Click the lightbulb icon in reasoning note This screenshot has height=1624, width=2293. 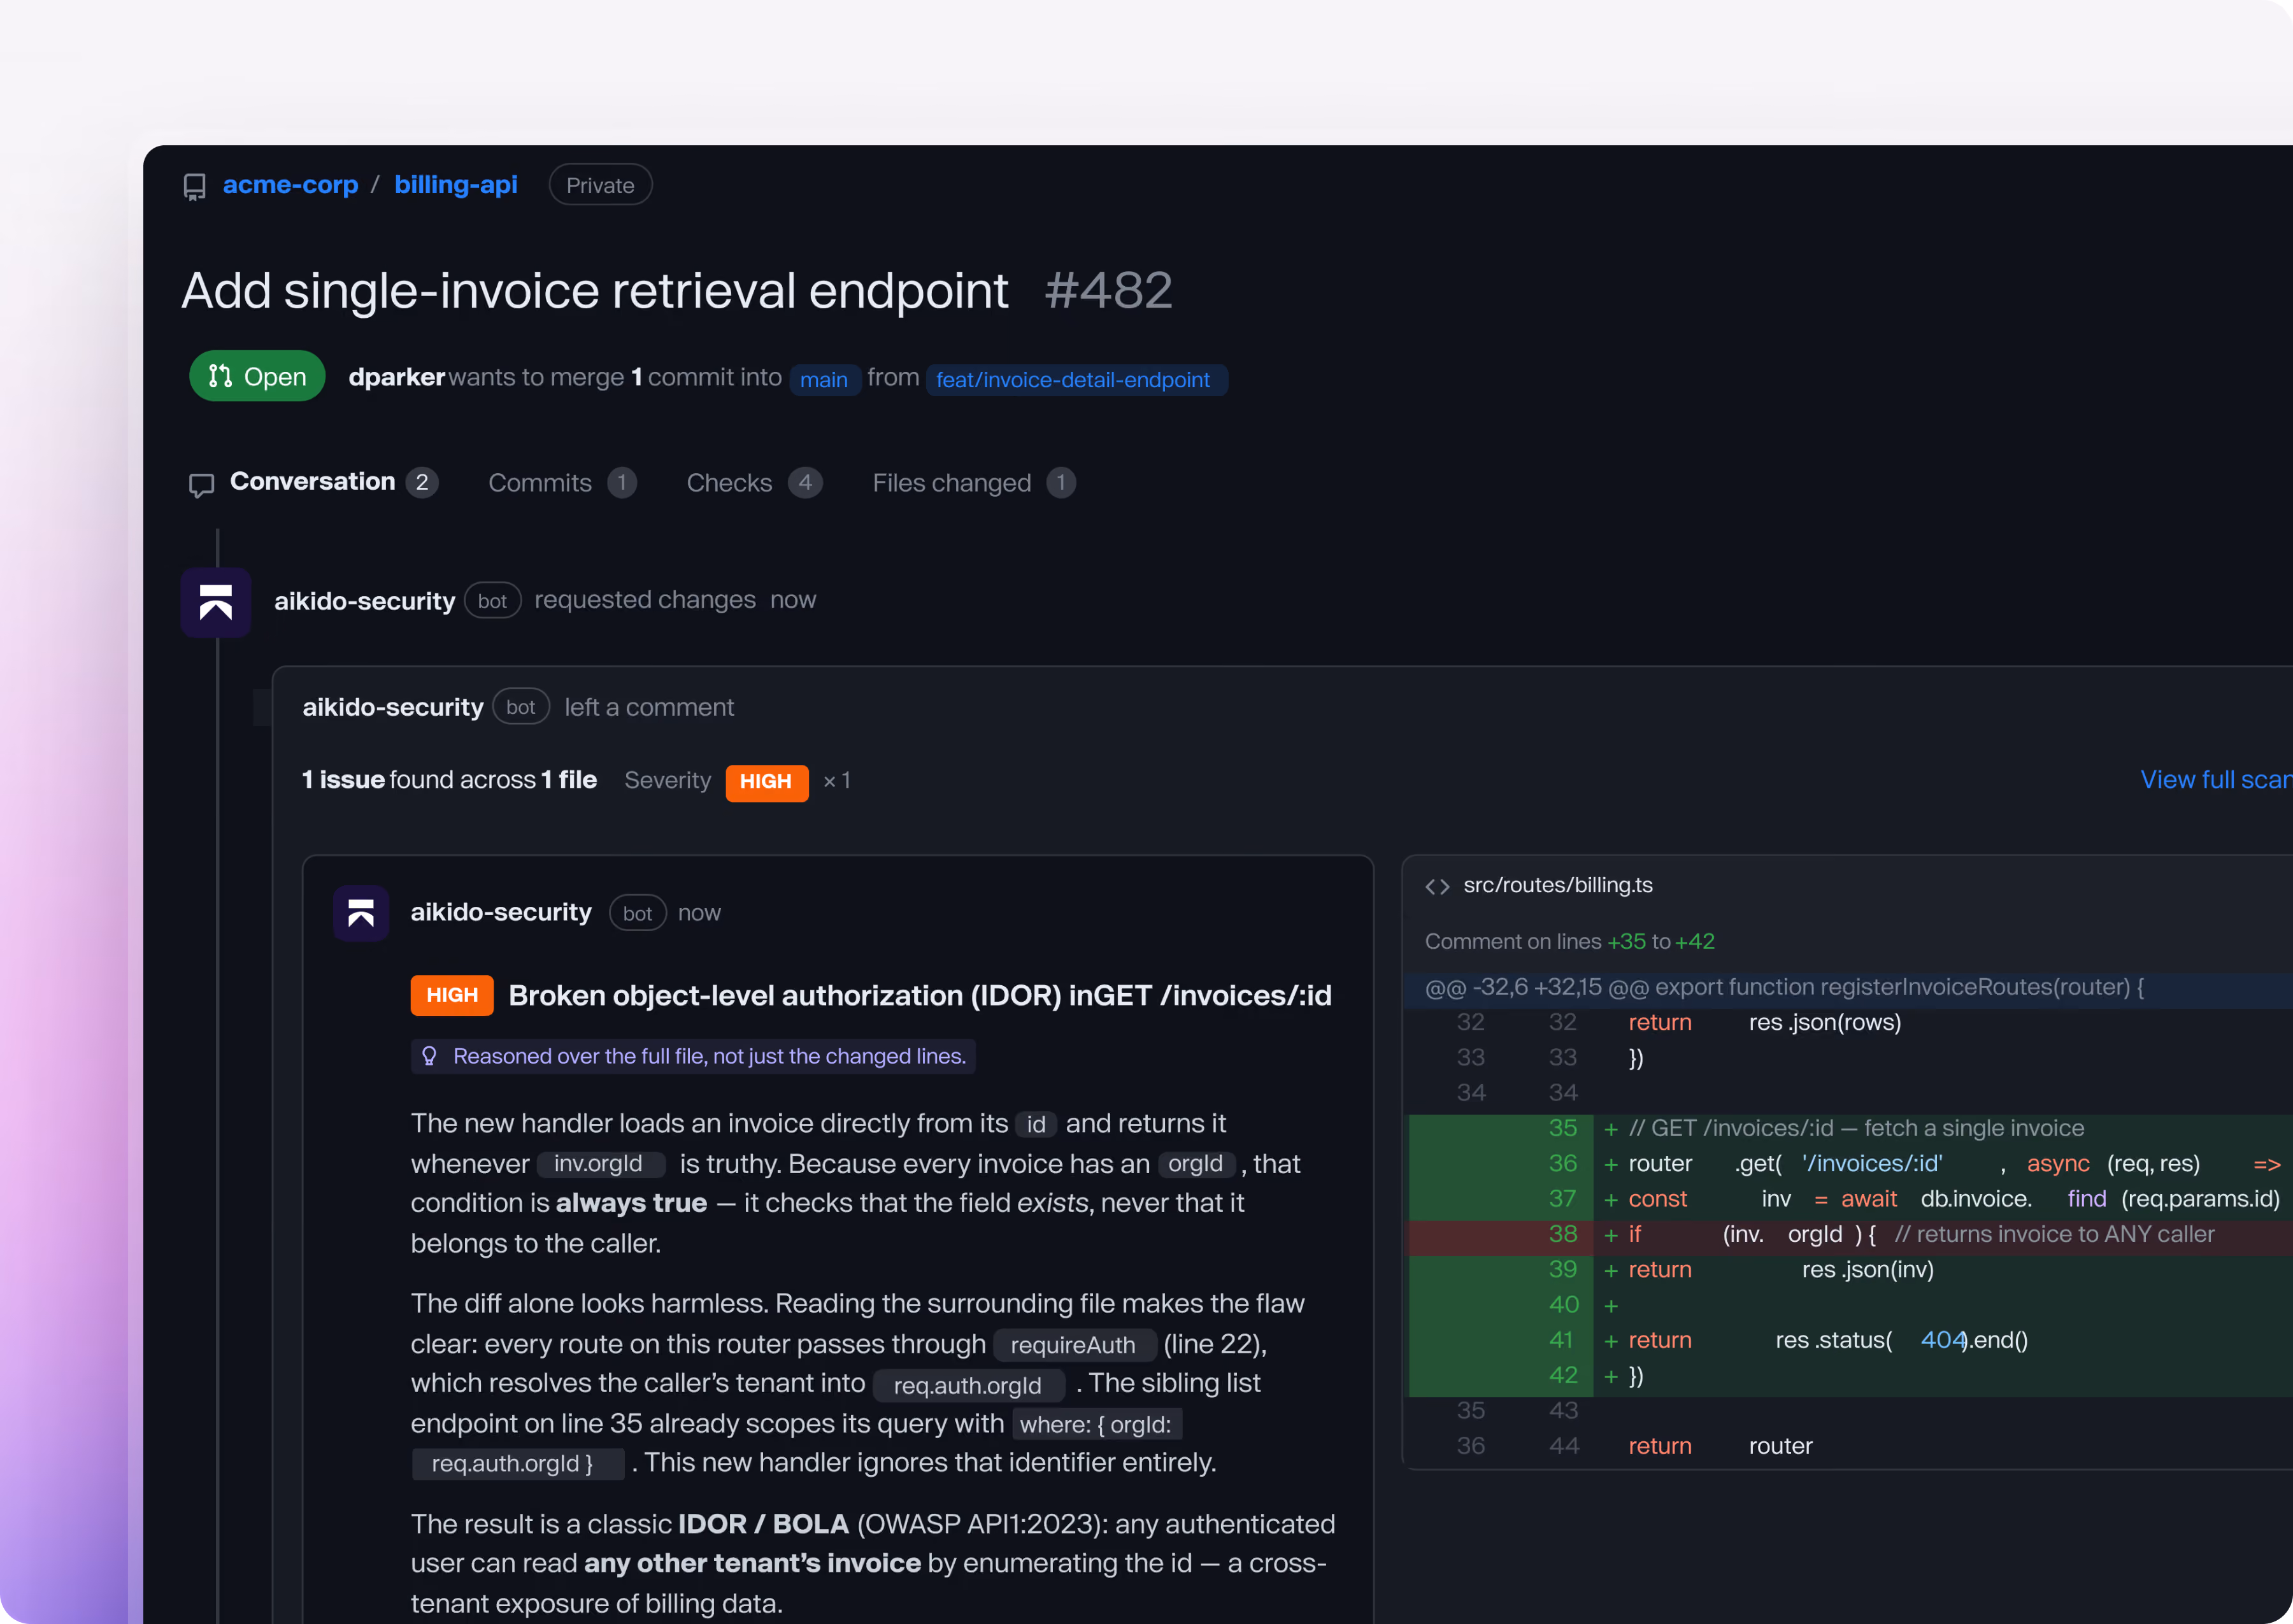429,1056
